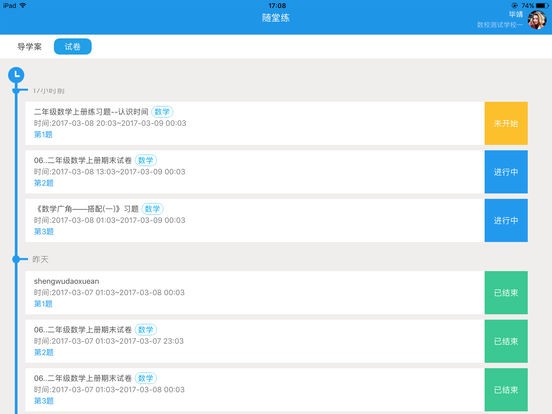Open 《数学广角——搭配(一)》习题 entry
Viewport: 552px width, 414px height.
click(x=255, y=220)
